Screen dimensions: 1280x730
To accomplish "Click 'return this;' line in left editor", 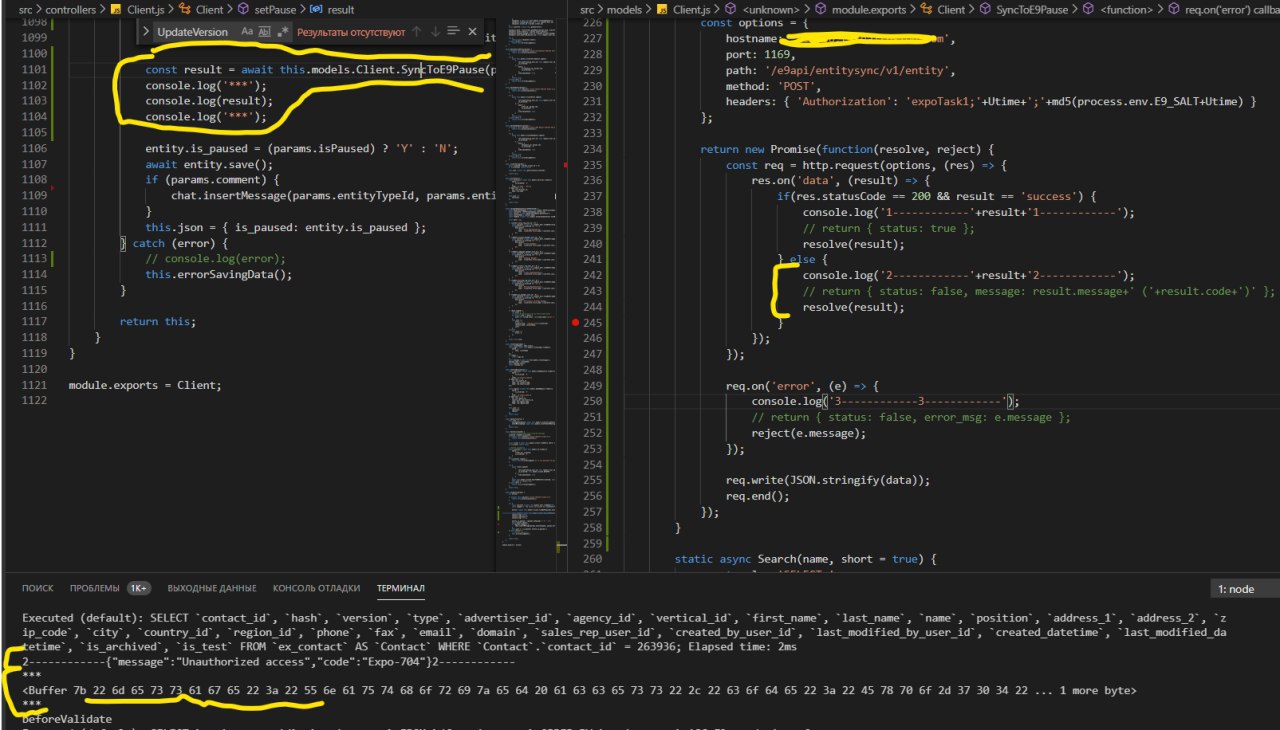I will click(x=158, y=321).
